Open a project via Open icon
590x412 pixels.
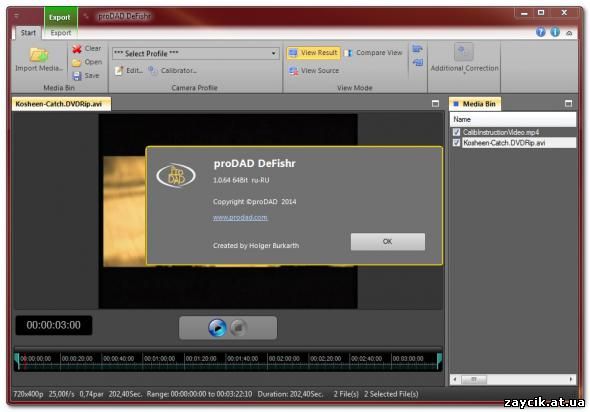pos(76,62)
